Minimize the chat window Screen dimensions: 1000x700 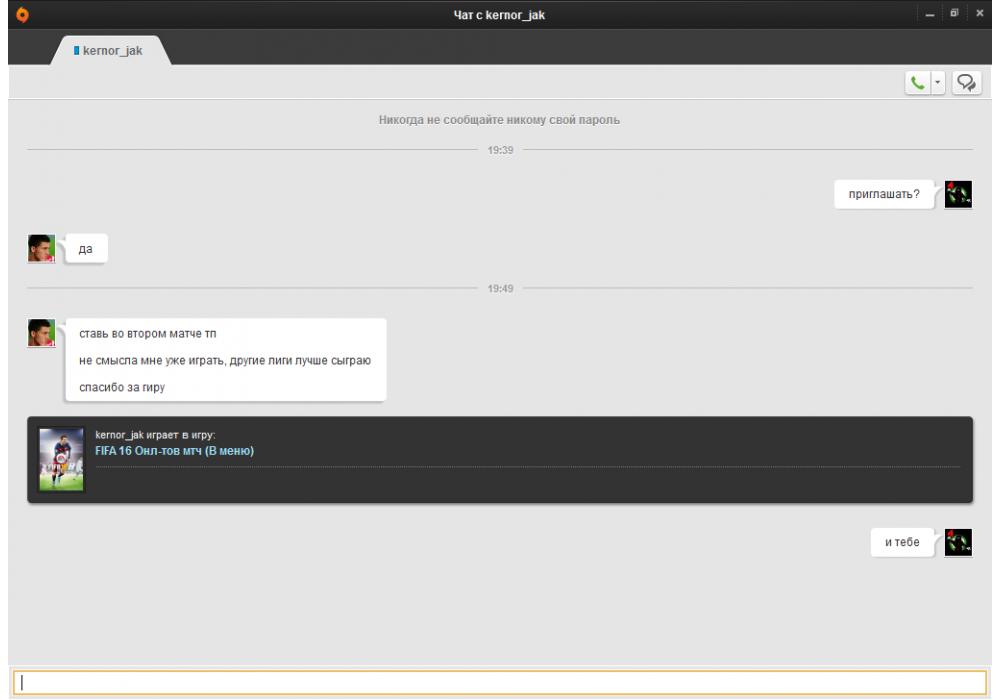click(x=931, y=13)
